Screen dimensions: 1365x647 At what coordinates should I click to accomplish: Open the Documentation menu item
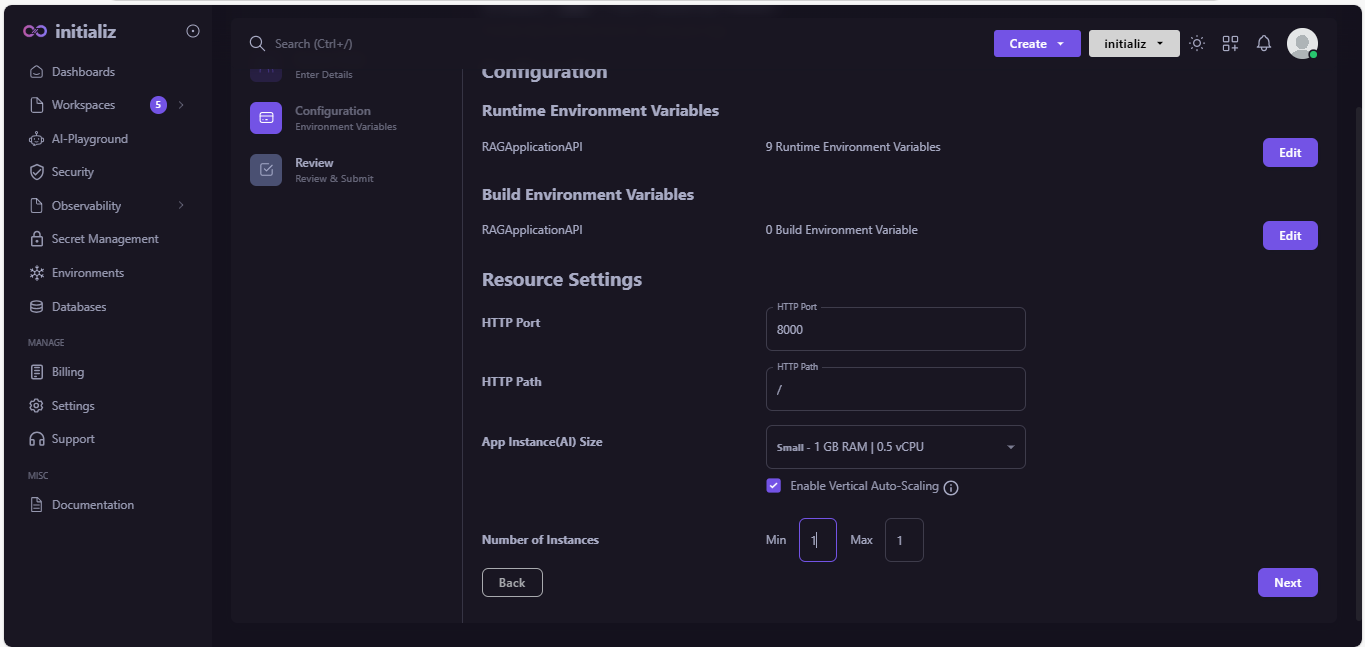coord(94,504)
